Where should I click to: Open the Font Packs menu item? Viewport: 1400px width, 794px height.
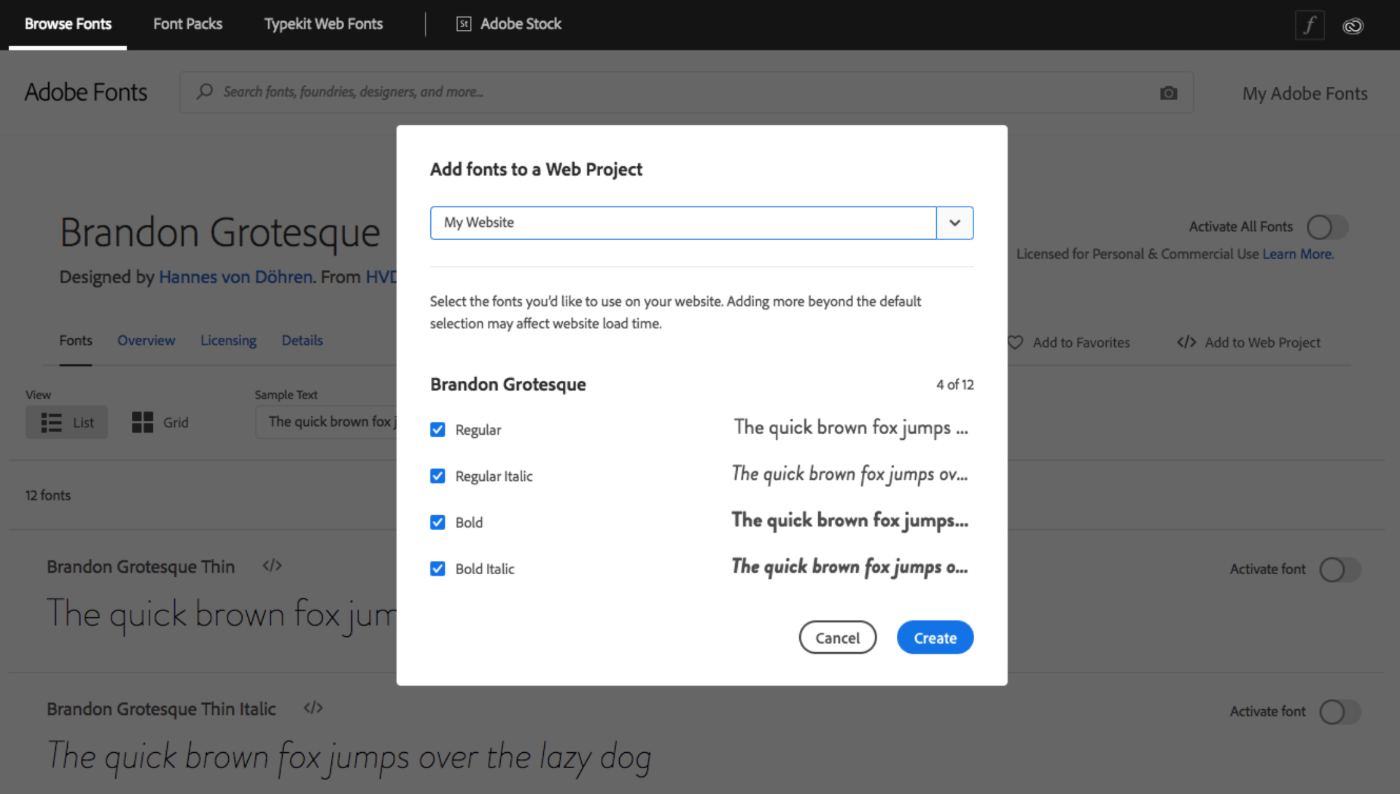click(x=187, y=23)
